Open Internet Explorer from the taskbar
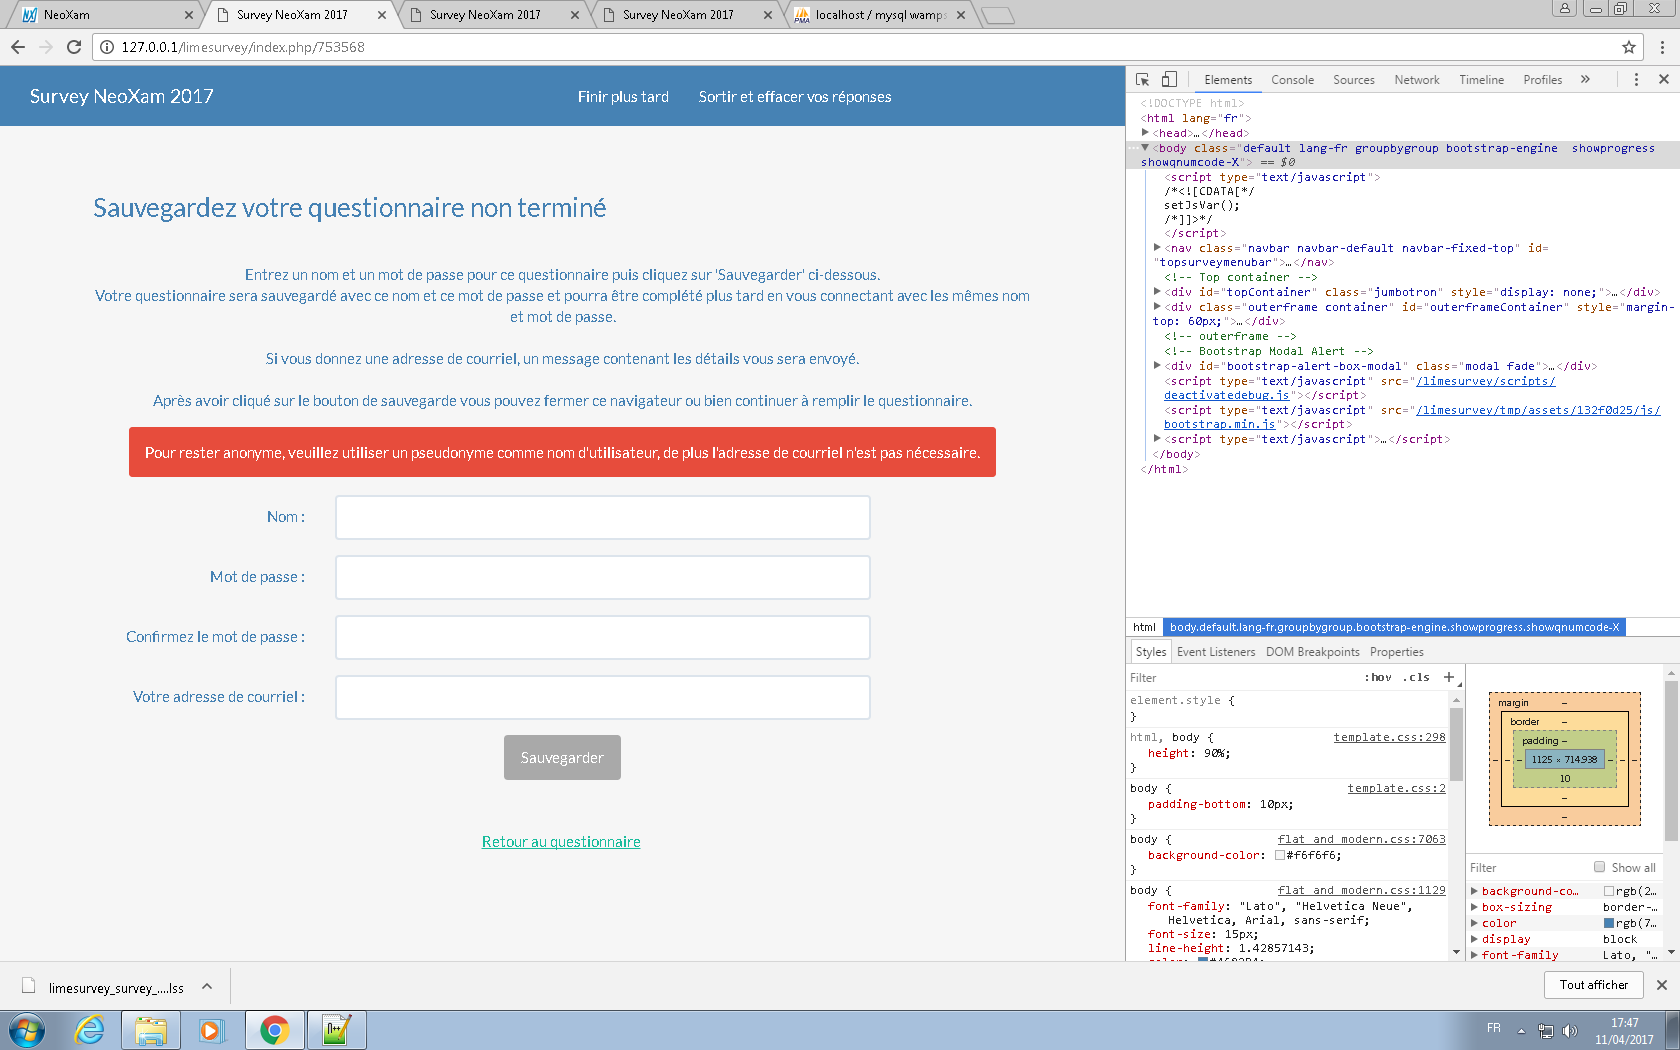 click(x=90, y=1029)
